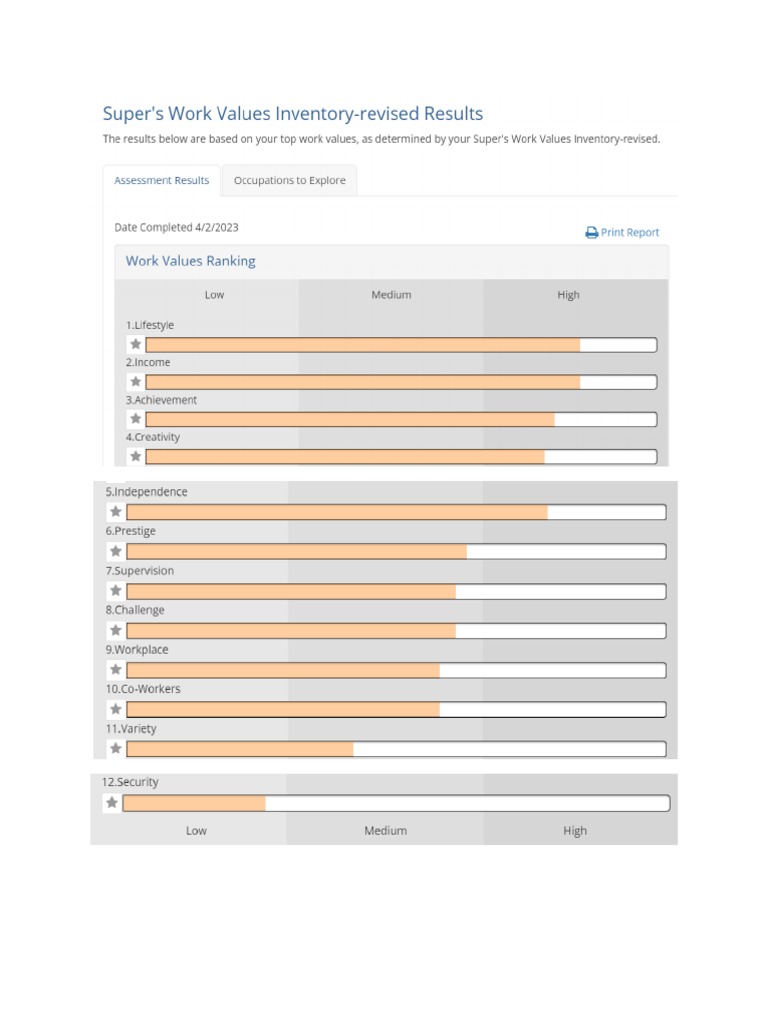Click the star icon beside Co-Workers

(x=116, y=709)
